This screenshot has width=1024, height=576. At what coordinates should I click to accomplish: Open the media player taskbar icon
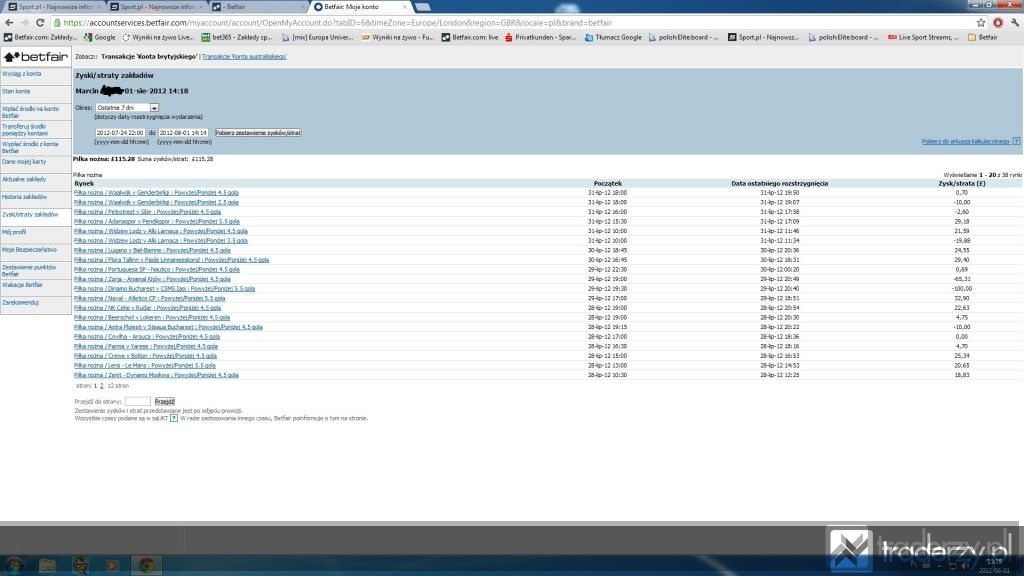click(113, 565)
